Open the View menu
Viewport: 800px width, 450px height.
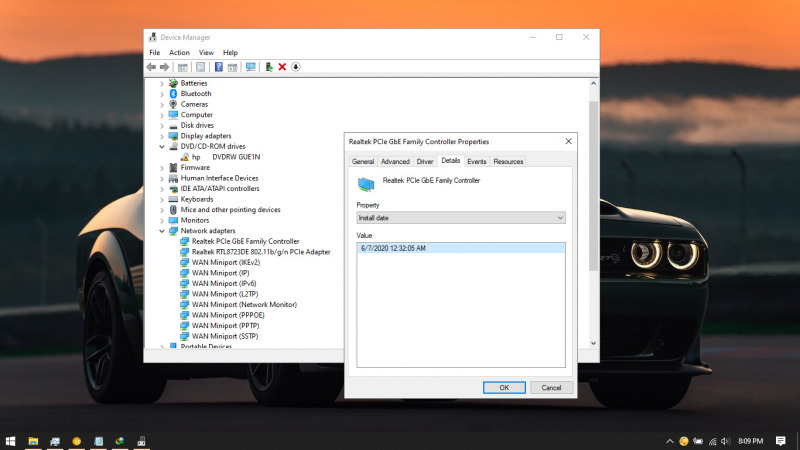coord(206,53)
